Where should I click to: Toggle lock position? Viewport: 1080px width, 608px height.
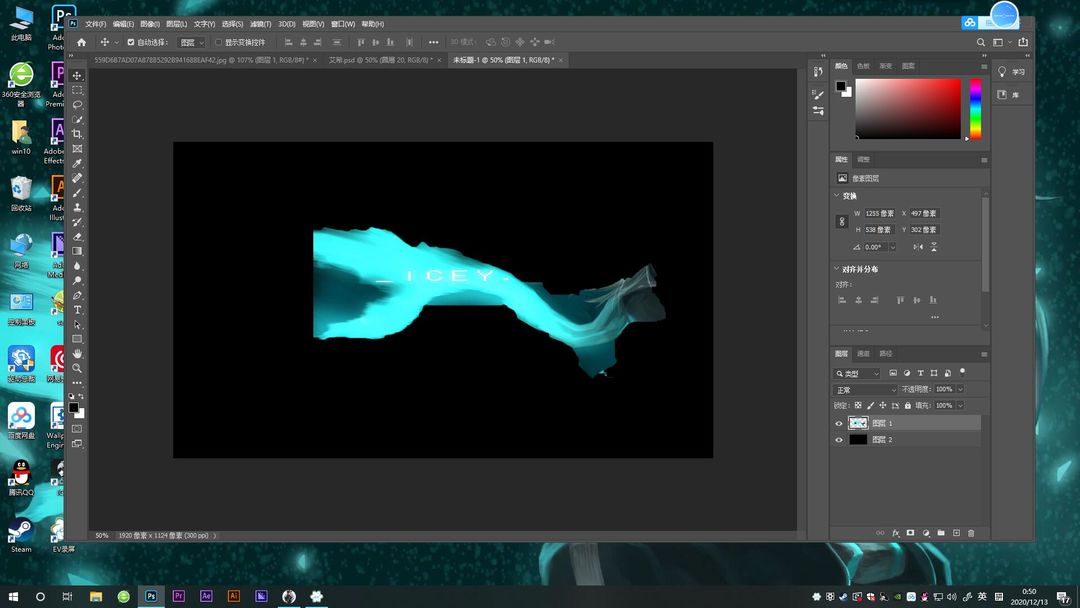[882, 406]
